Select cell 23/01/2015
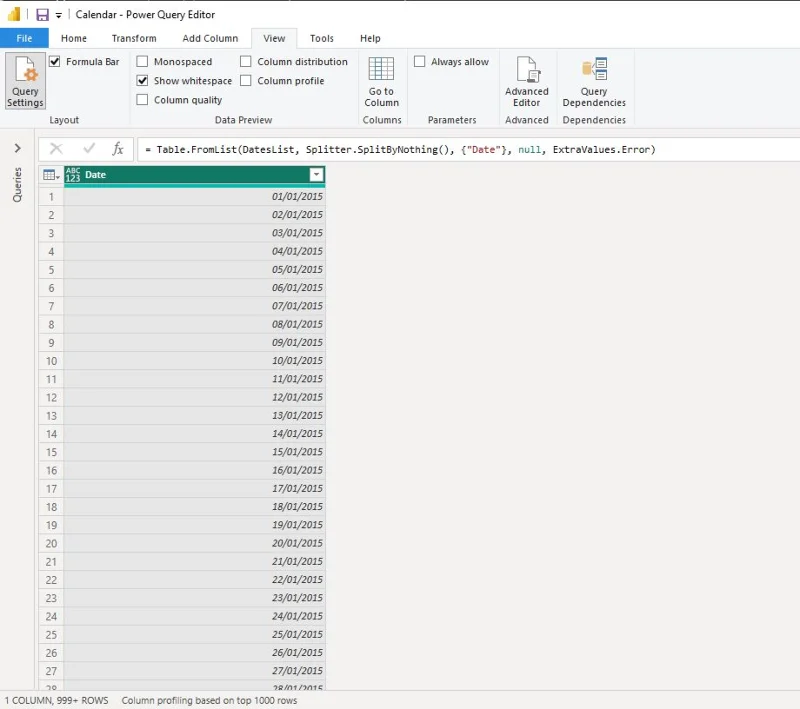The width and height of the screenshot is (800, 709). [x=194, y=598]
